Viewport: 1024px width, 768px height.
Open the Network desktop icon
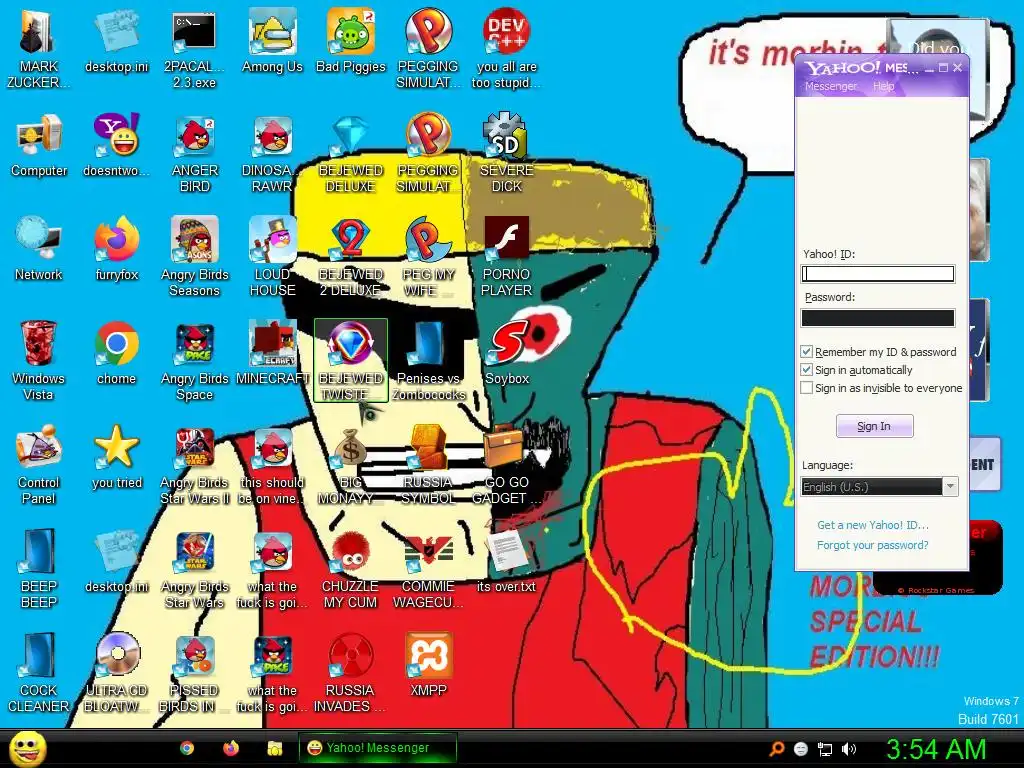coord(38,249)
